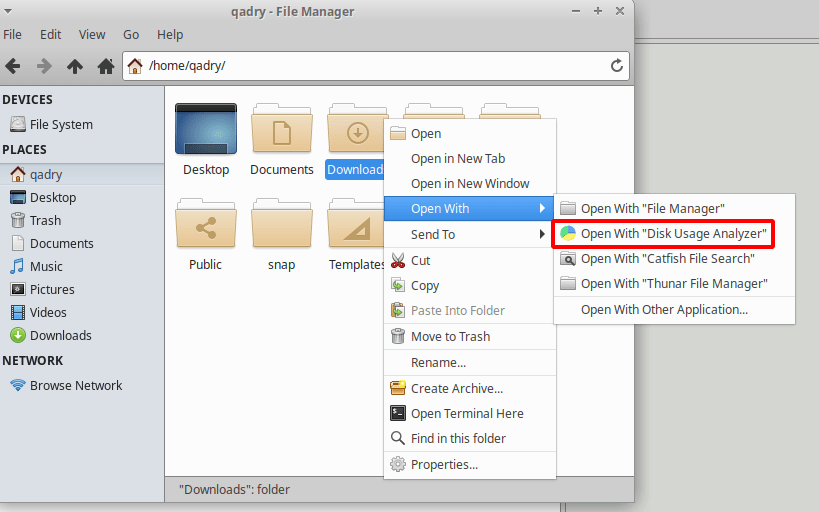
Task: Select the Desktop folder icon in file view
Action: (206, 129)
